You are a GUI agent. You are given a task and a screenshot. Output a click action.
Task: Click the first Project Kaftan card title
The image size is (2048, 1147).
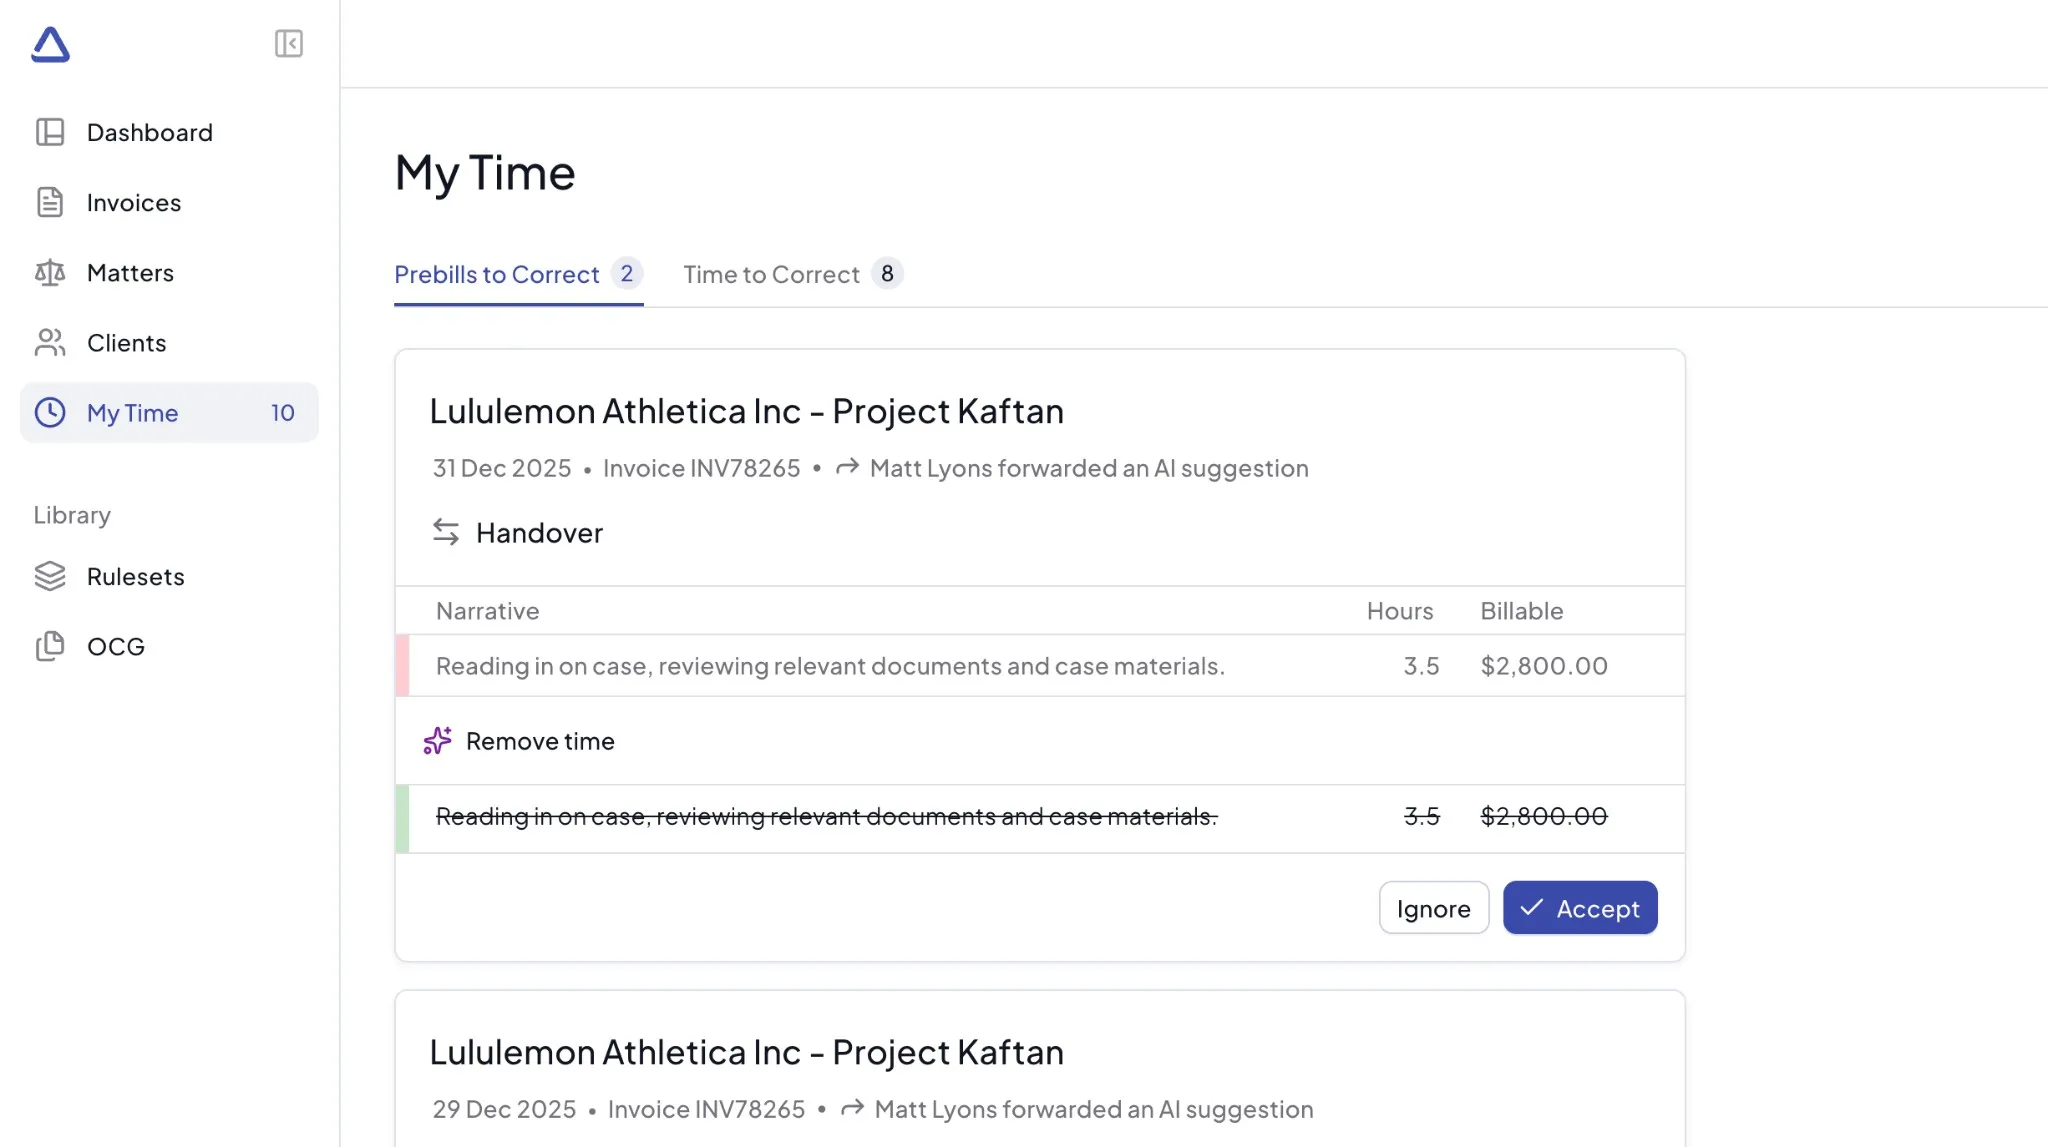pyautogui.click(x=746, y=411)
